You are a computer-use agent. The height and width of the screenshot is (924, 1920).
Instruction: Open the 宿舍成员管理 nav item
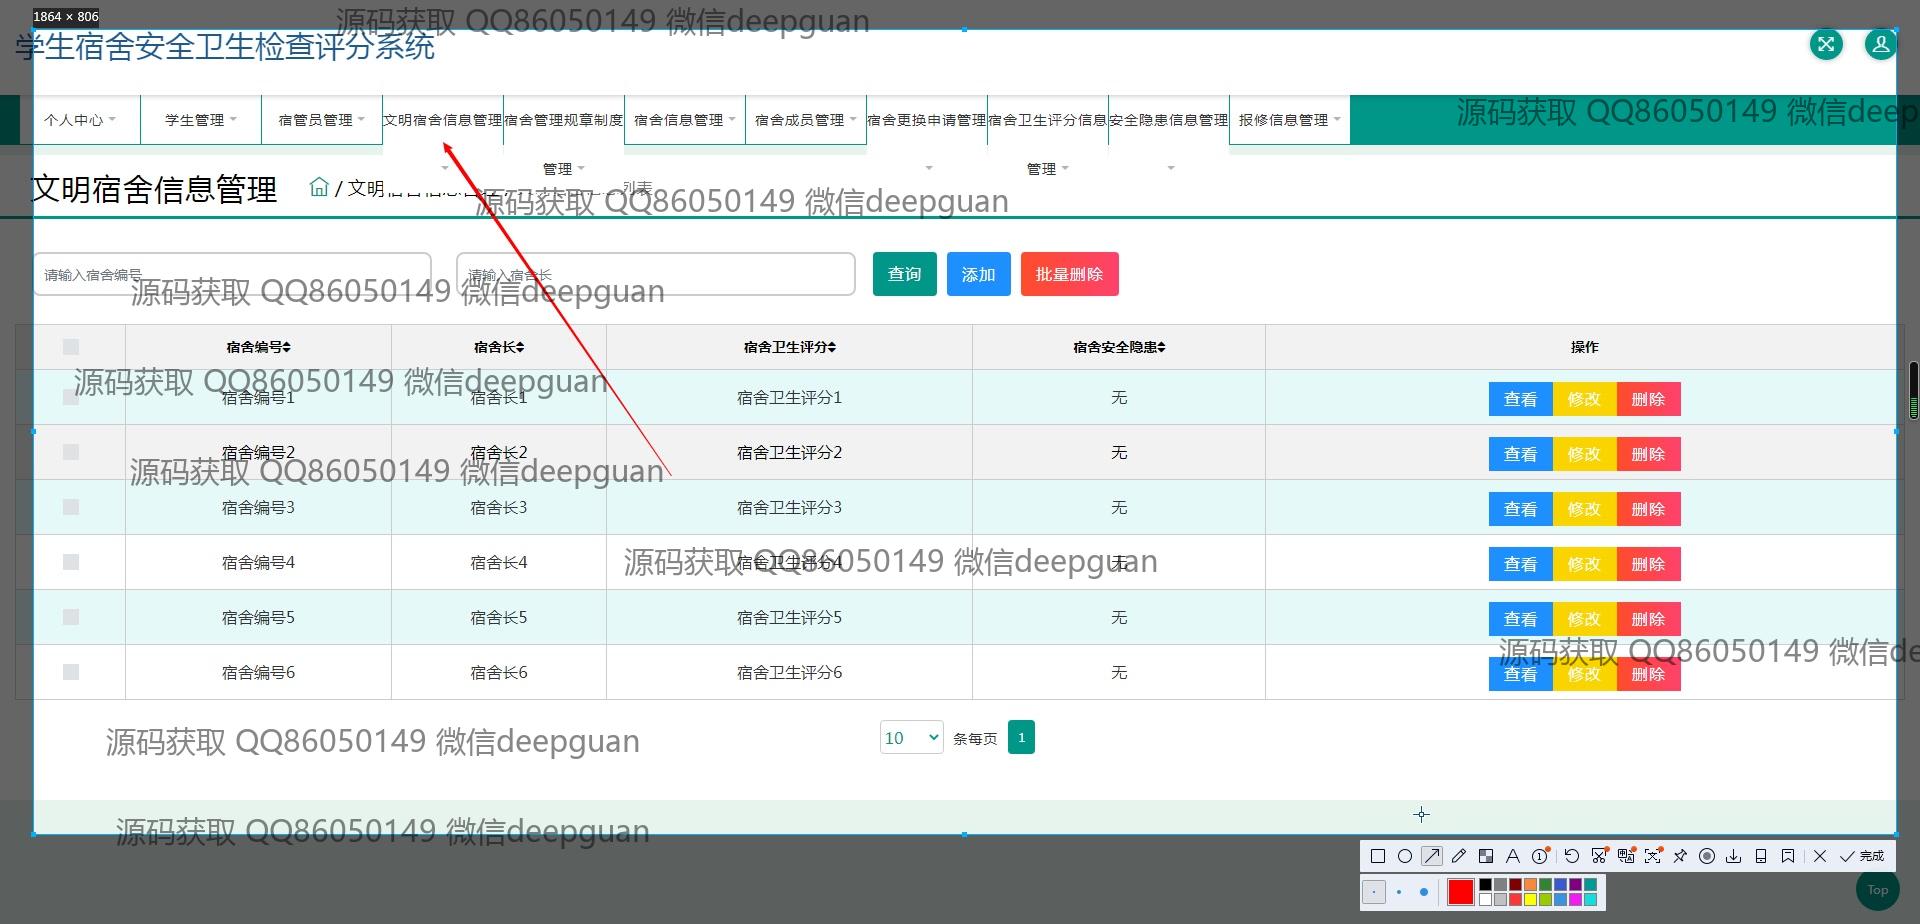pos(806,120)
